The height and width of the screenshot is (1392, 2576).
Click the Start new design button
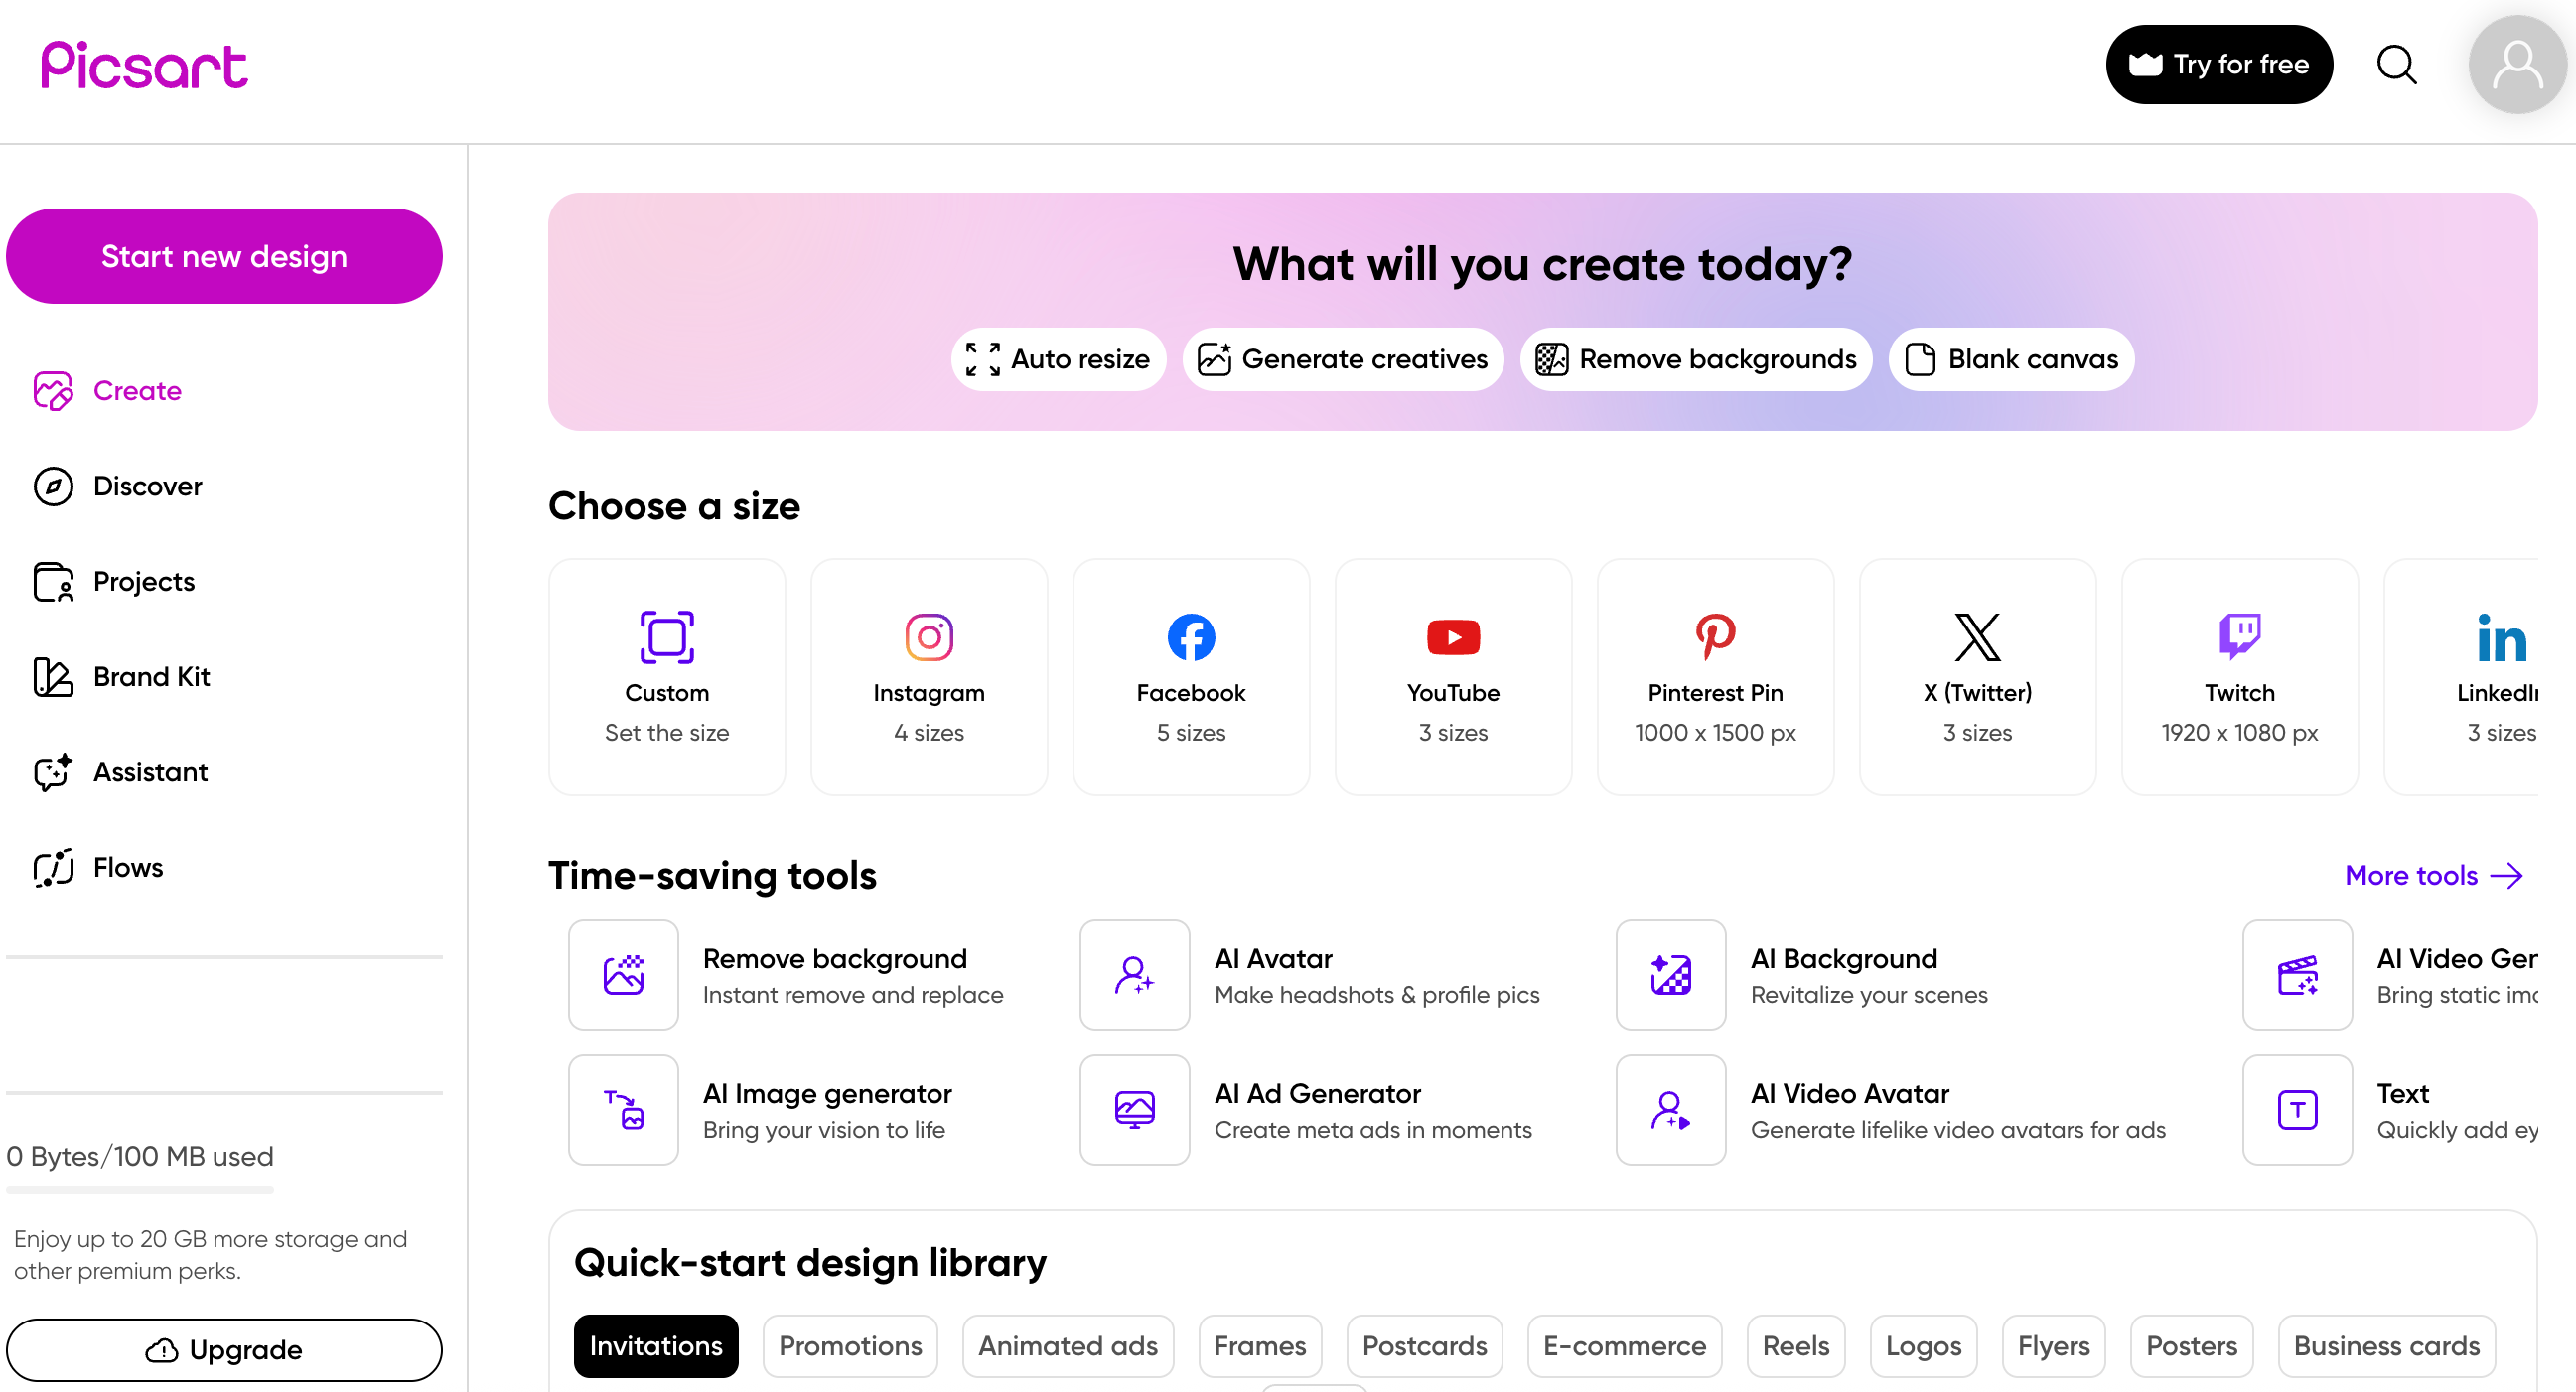coord(224,255)
